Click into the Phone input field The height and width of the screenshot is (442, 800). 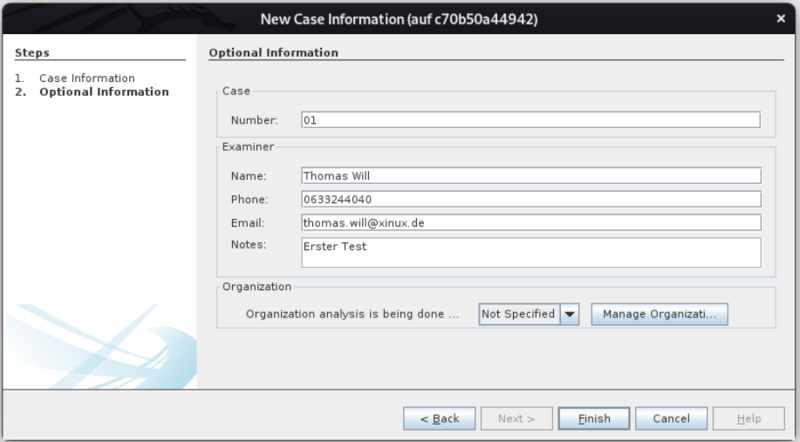tap(530, 199)
